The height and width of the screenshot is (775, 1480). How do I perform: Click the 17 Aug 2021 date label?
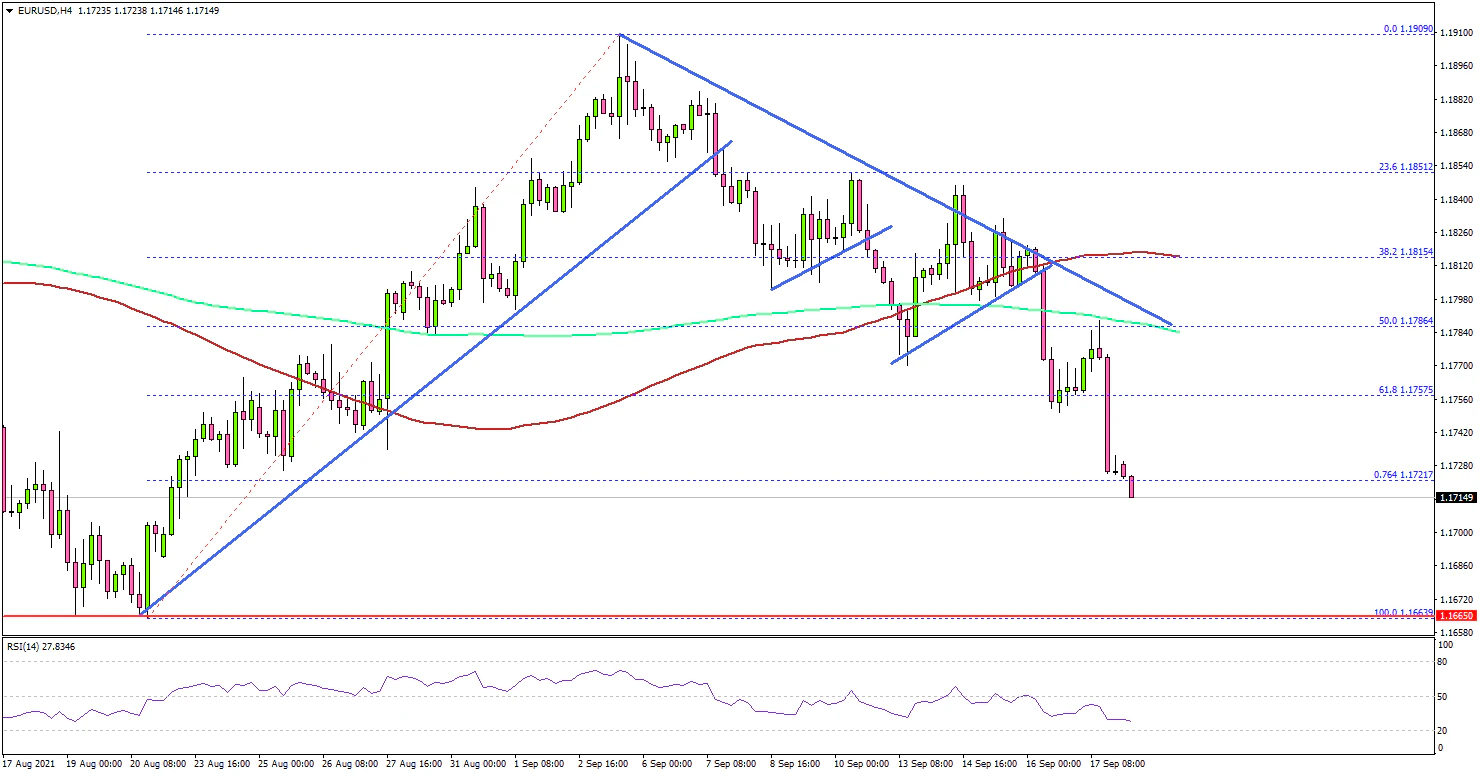pos(31,763)
